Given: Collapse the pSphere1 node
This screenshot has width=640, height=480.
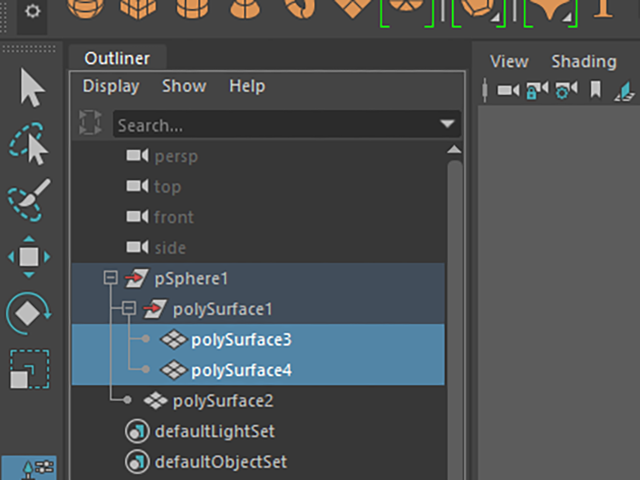Looking at the screenshot, I should point(110,278).
